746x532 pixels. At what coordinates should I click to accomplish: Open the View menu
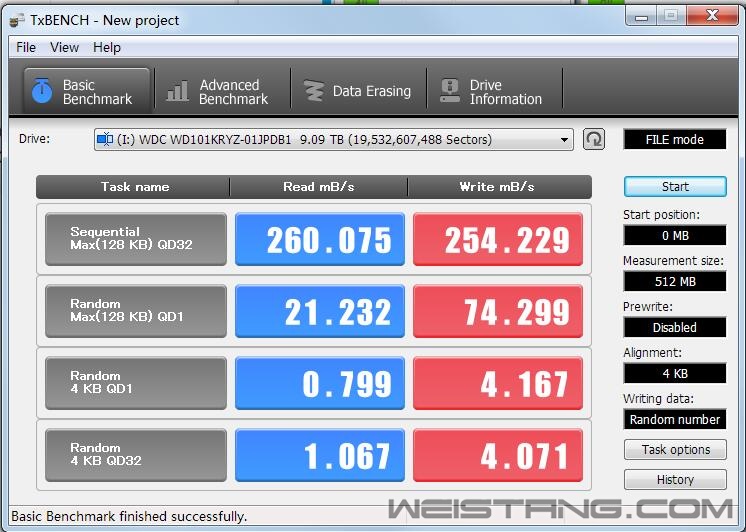(64, 48)
